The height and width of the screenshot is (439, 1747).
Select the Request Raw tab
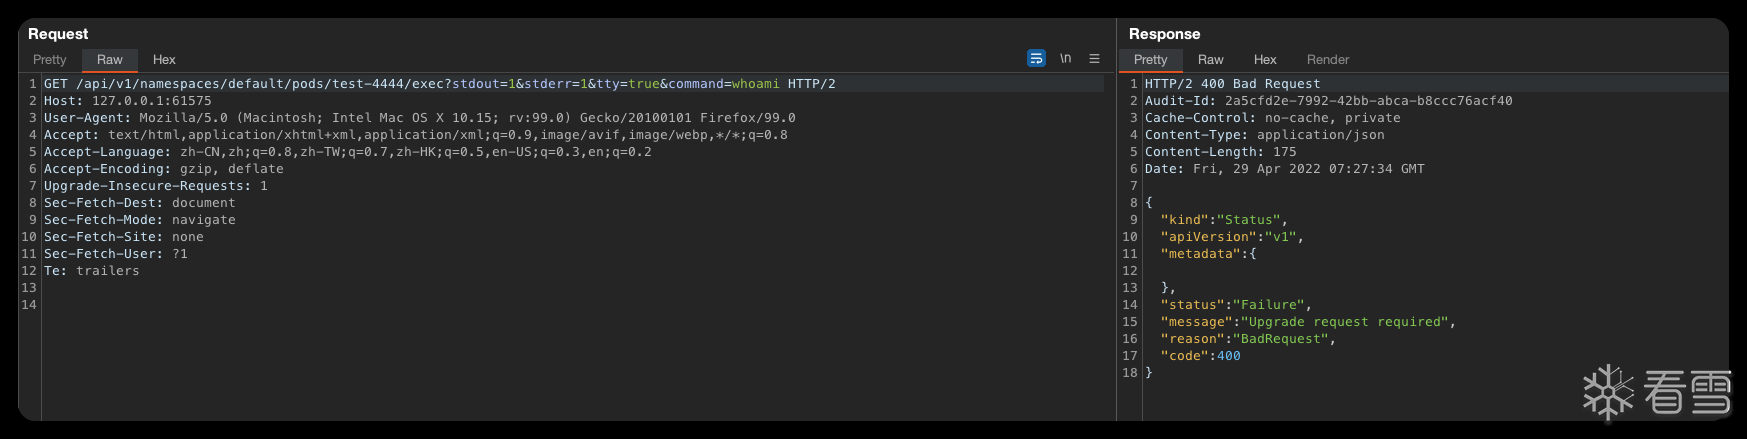109,60
